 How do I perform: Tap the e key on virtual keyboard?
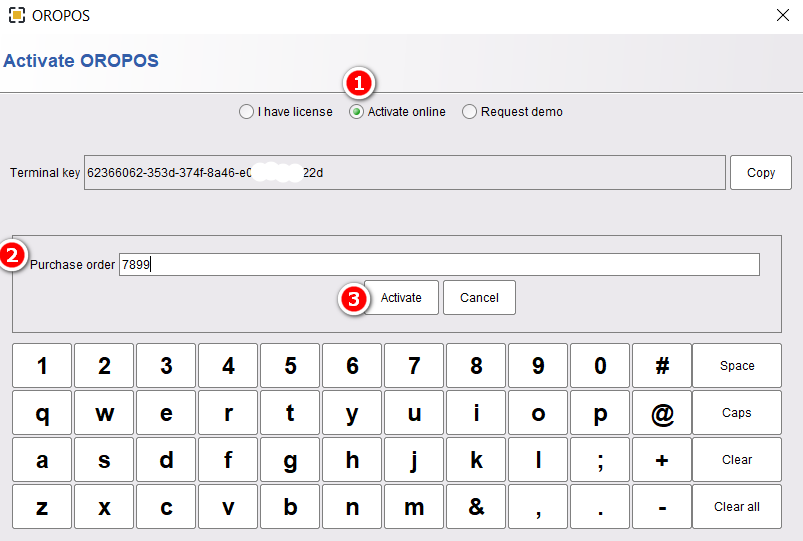166,413
